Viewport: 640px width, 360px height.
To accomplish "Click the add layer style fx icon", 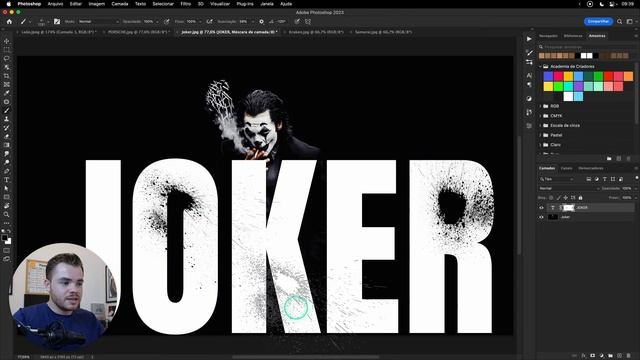I will (x=584, y=356).
